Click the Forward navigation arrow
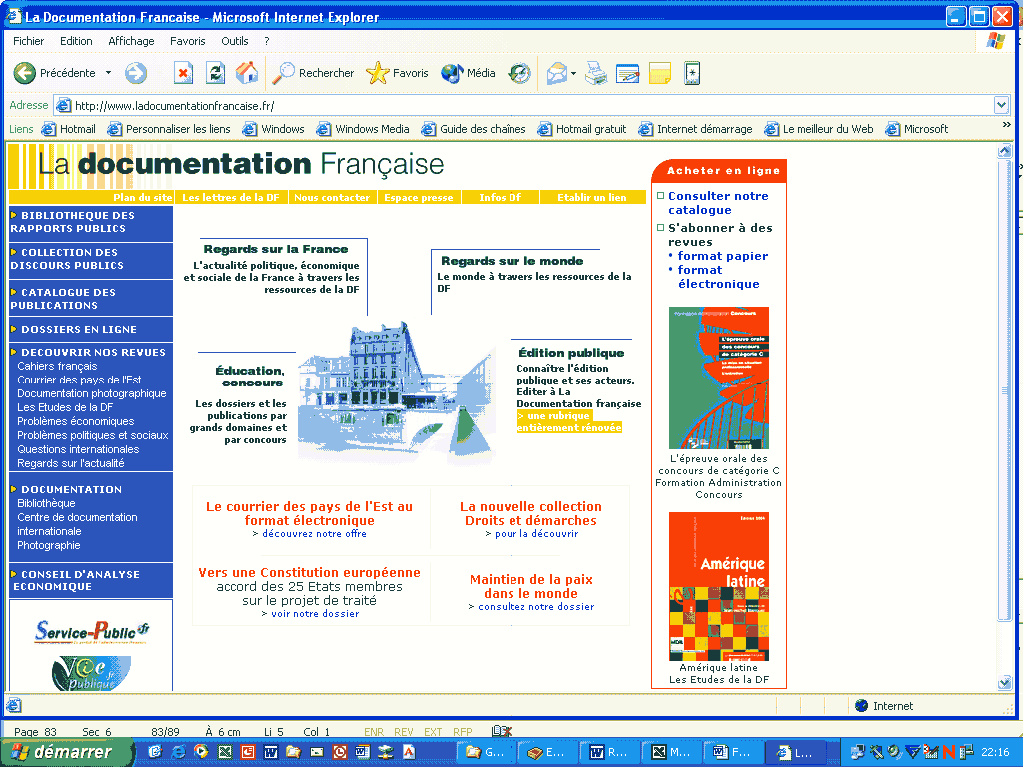Viewport: 1024px width, 768px height. pyautogui.click(x=135, y=73)
